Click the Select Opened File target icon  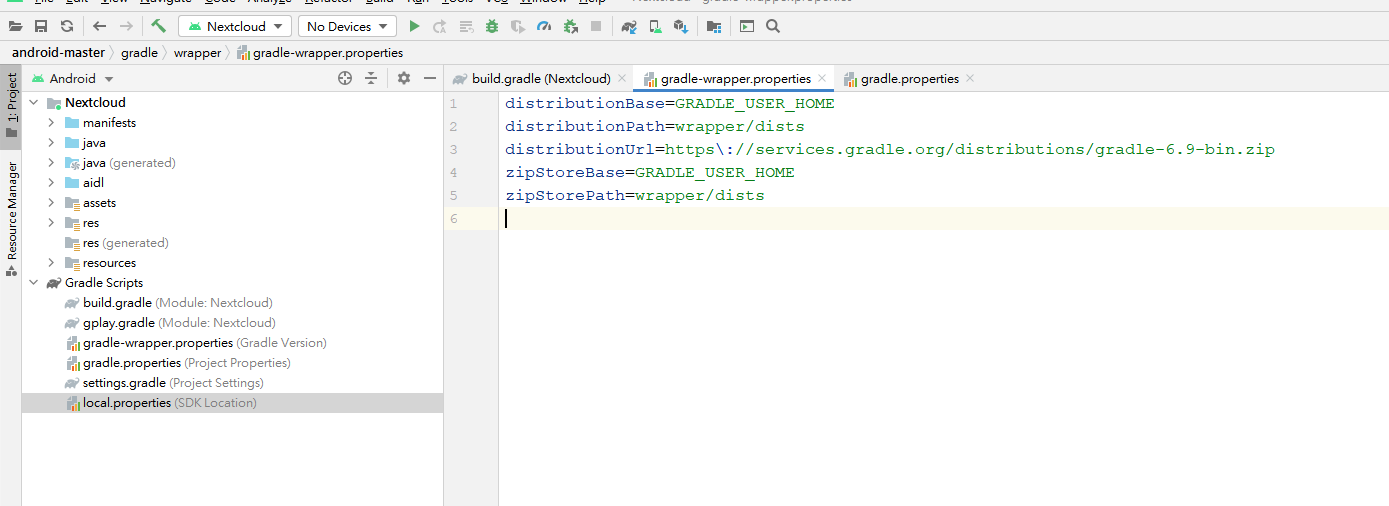(345, 78)
